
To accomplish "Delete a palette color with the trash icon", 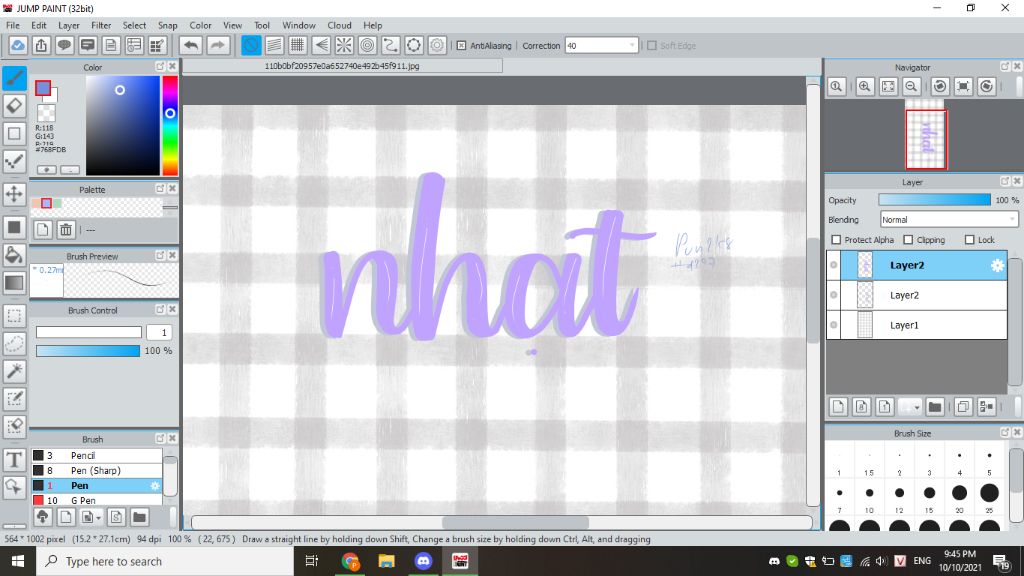I will 66,229.
